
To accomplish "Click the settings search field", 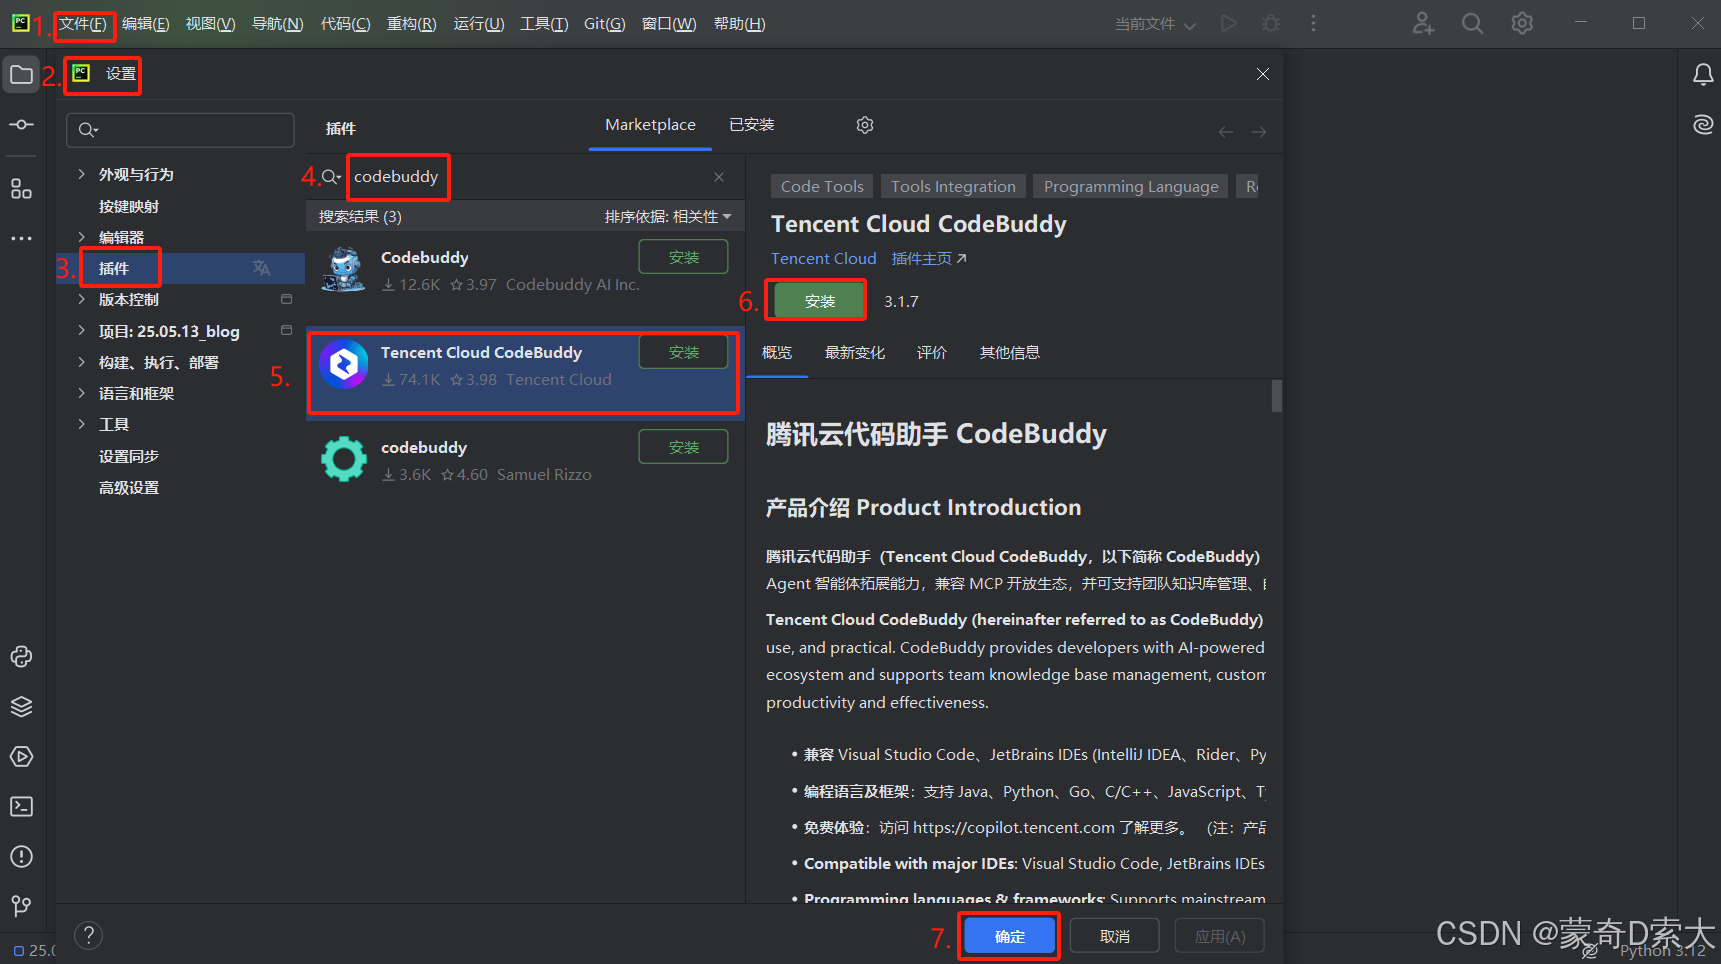I will [181, 130].
